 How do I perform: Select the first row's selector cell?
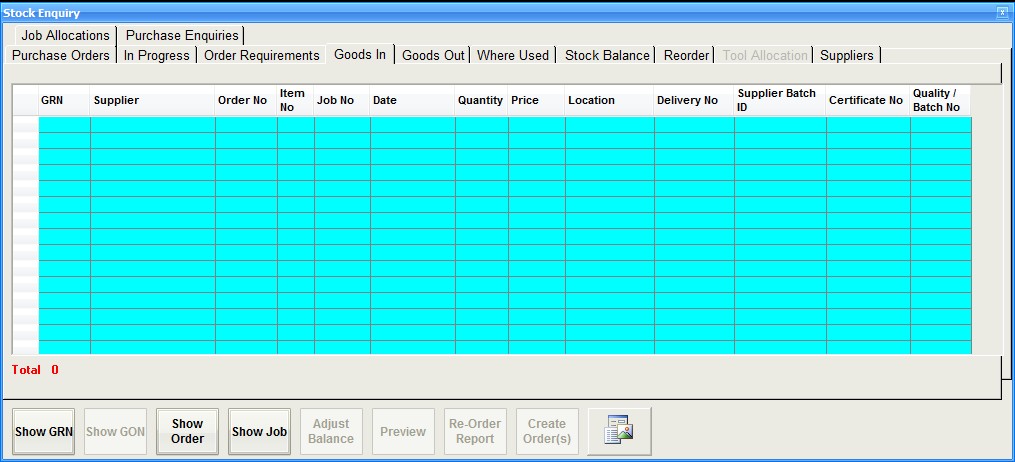[x=25, y=124]
